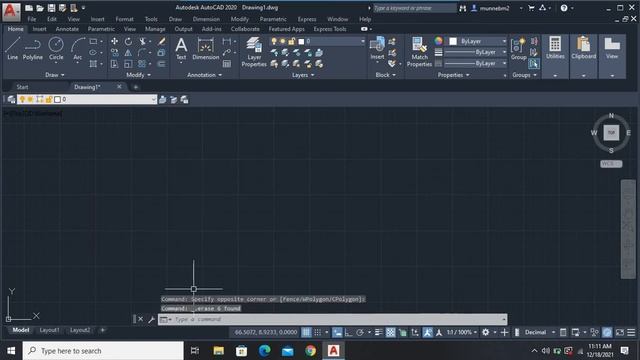Image resolution: width=640 pixels, height=360 pixels.
Task: Expand the Layers panel dropdown
Action: (x=303, y=75)
